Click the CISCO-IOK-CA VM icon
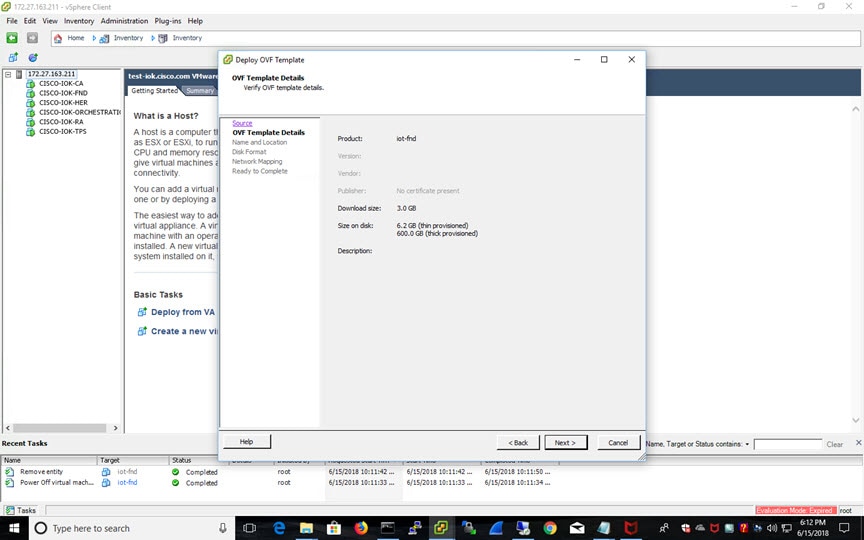Viewport: 864px width, 540px height. pos(31,84)
